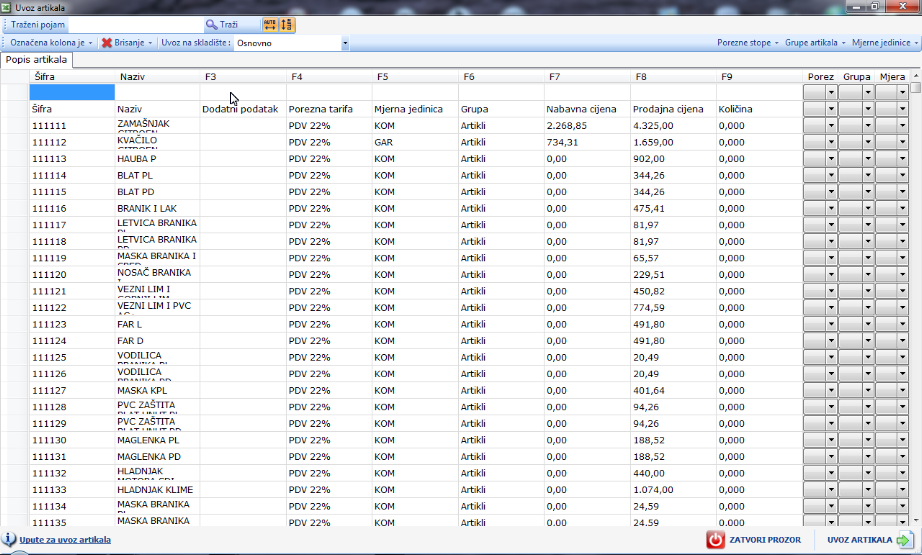
Task: Select price cell 2.268,85
Action: coord(587,125)
